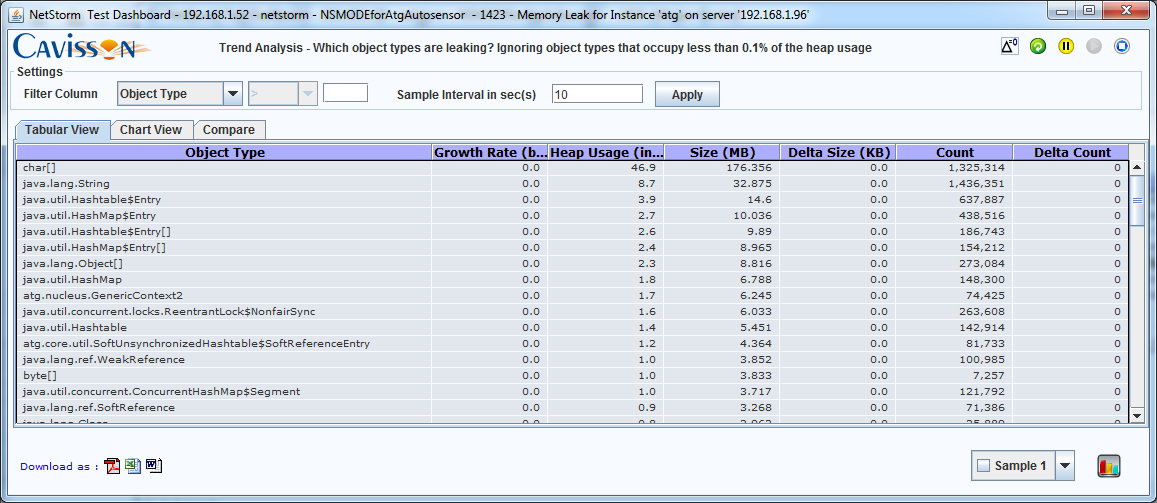Viewport: 1157px width, 503px height.
Task: Download the report as Excel
Action: click(x=133, y=466)
